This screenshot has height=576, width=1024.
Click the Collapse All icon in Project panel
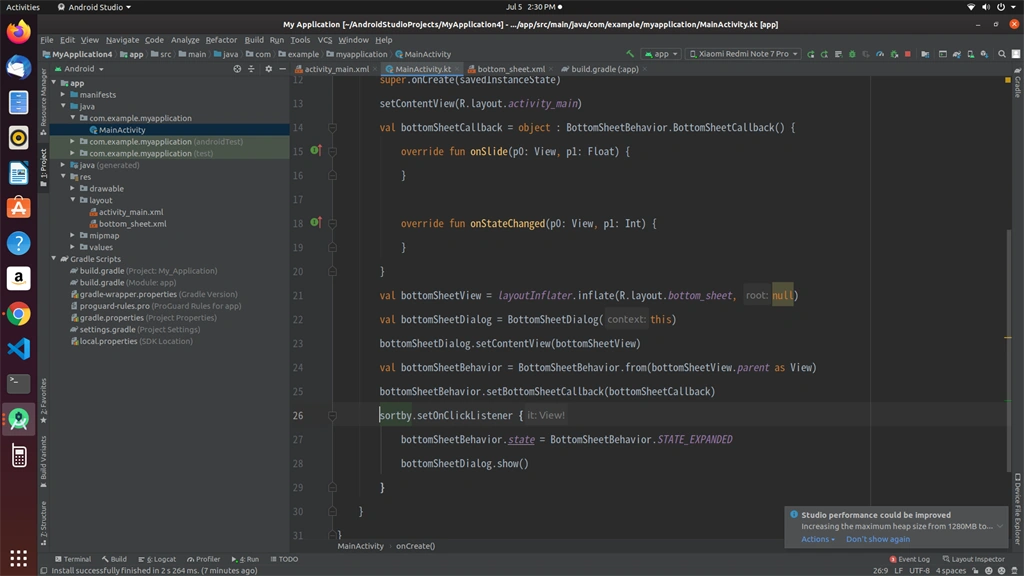point(251,69)
